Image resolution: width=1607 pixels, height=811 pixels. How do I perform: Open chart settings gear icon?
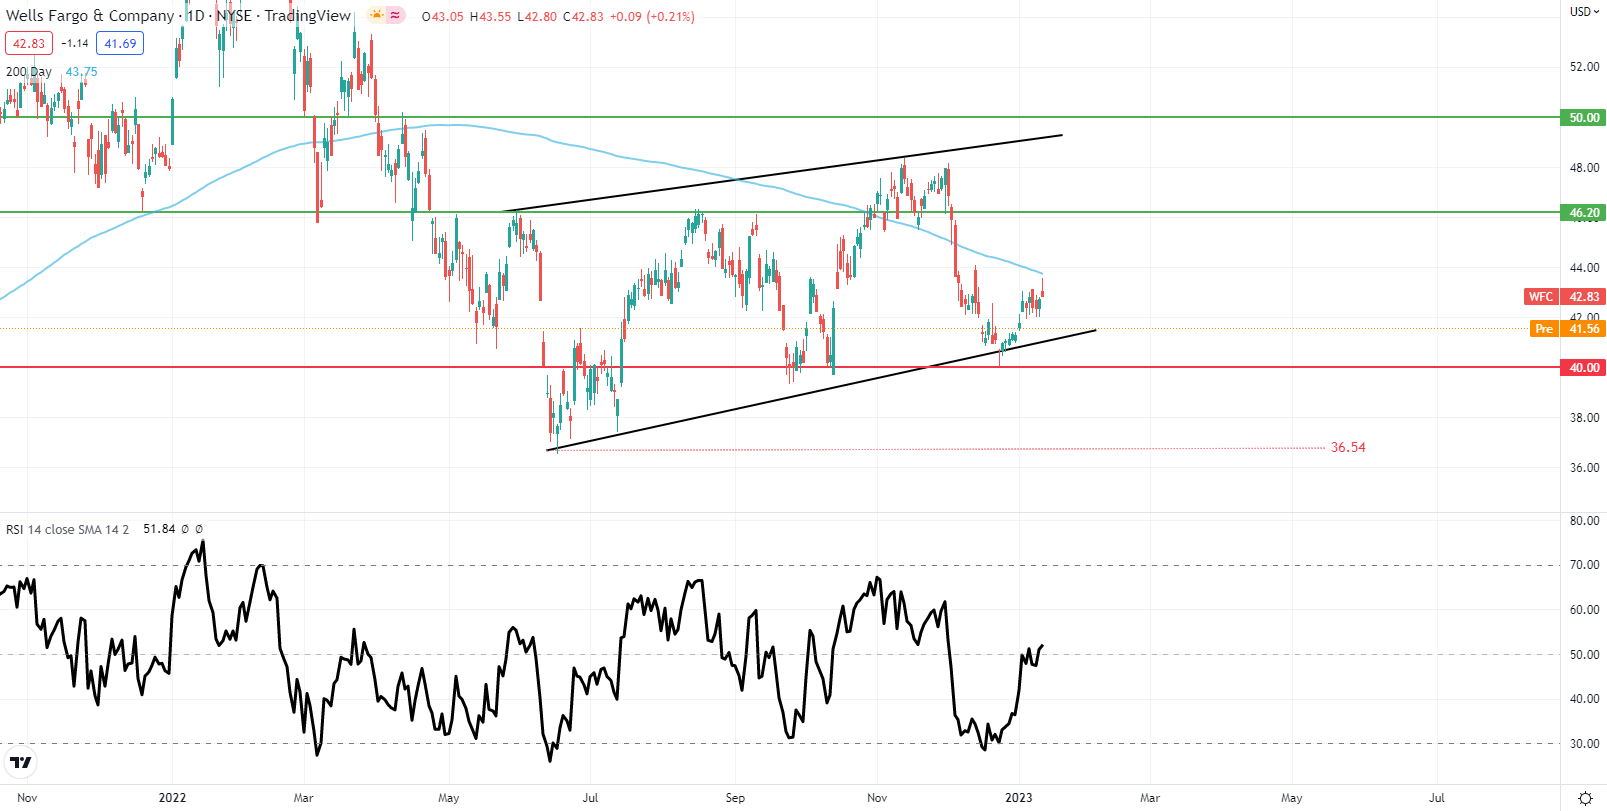point(1585,798)
